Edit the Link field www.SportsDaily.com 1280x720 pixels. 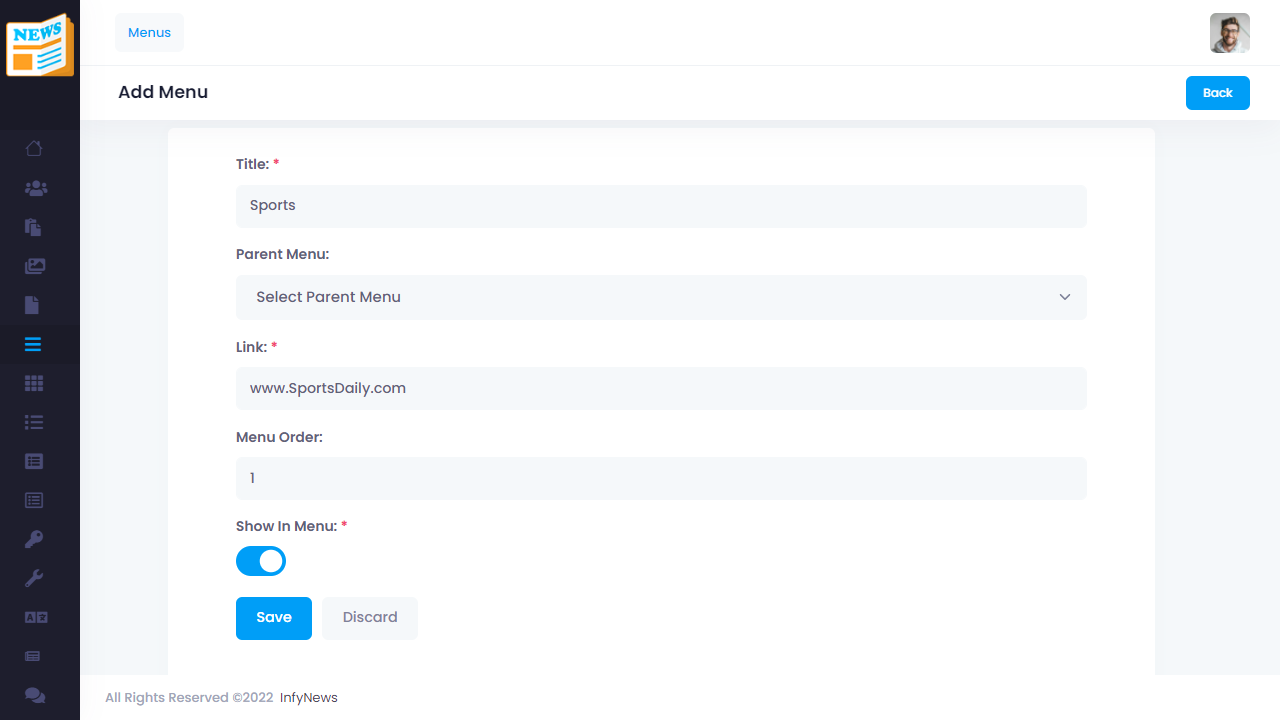coord(661,388)
